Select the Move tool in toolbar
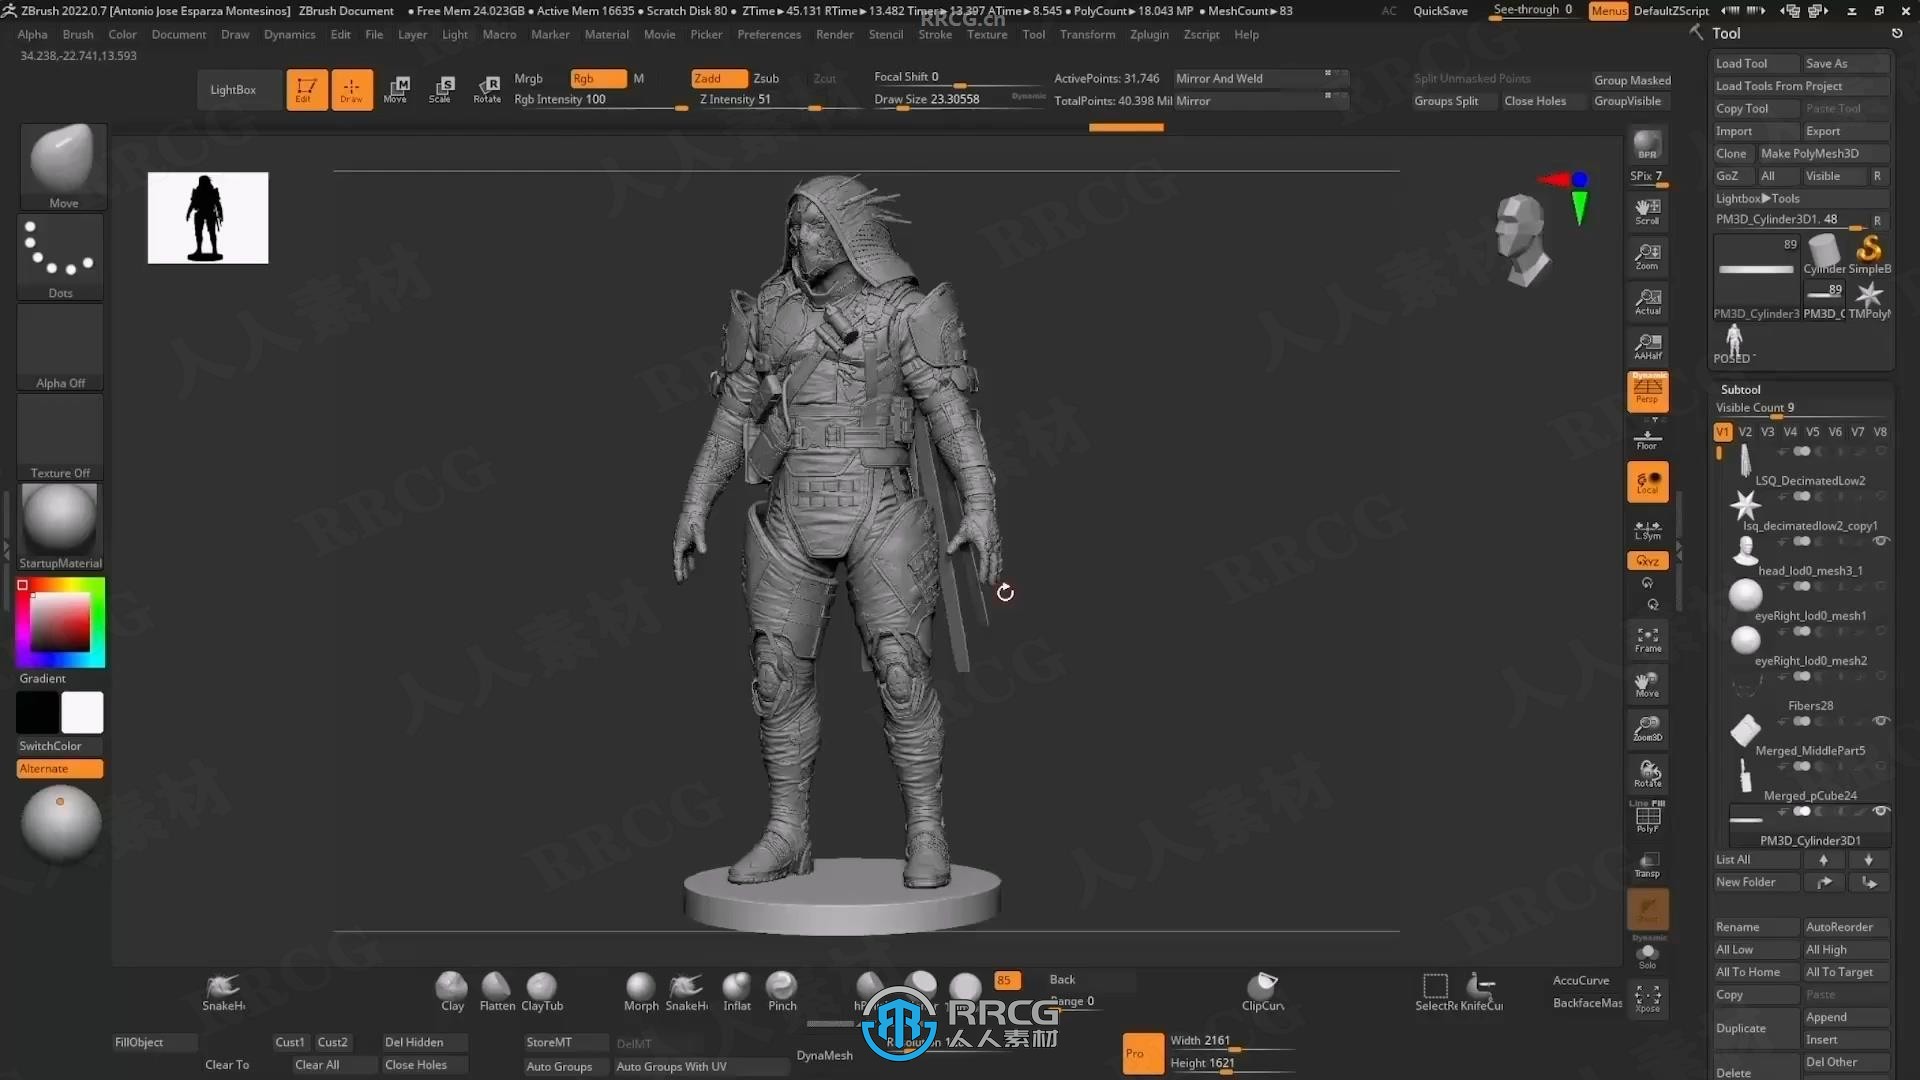Viewport: 1920px width, 1080px height. 396,90
